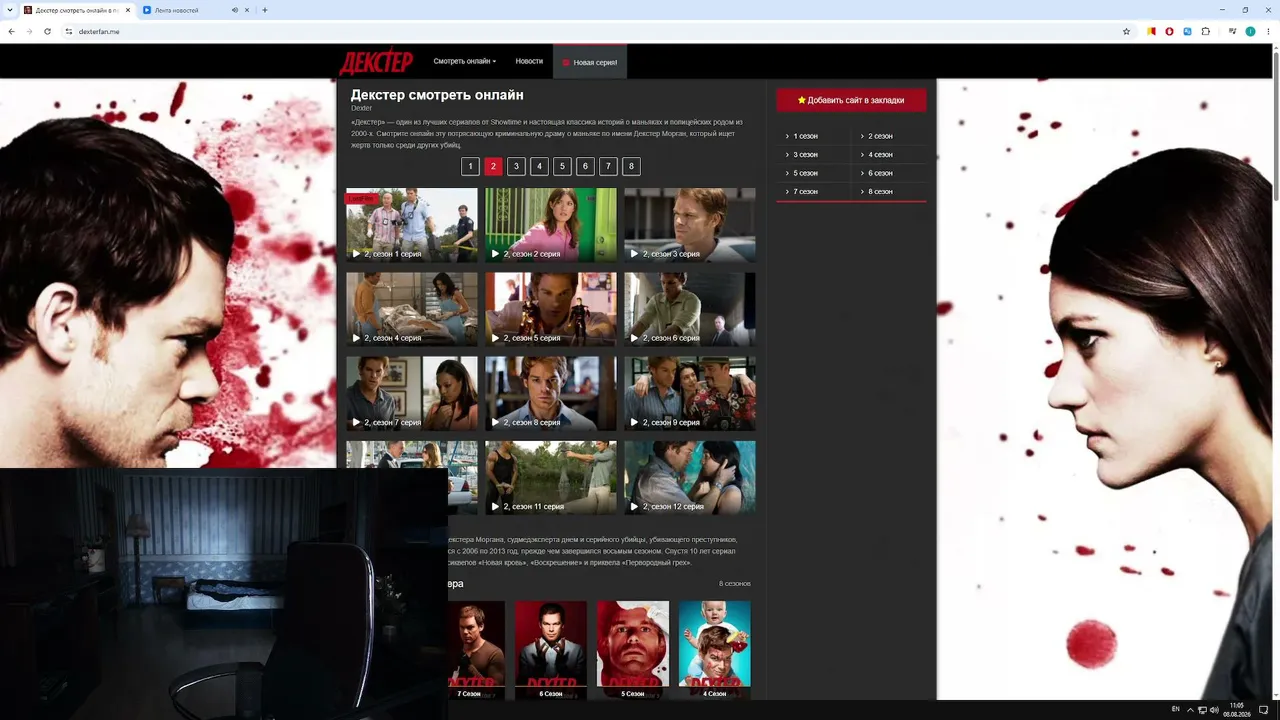Open the 6 Сезон poster
The width and height of the screenshot is (1280, 720).
(x=551, y=649)
